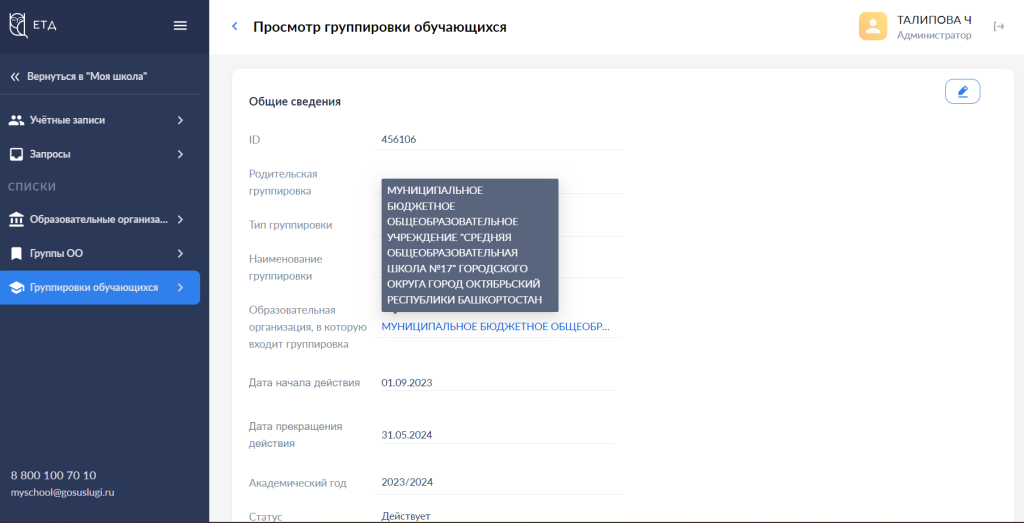The height and width of the screenshot is (523, 1024).
Task: Select the Группировки обучающихся menu item
Action: pos(100,287)
